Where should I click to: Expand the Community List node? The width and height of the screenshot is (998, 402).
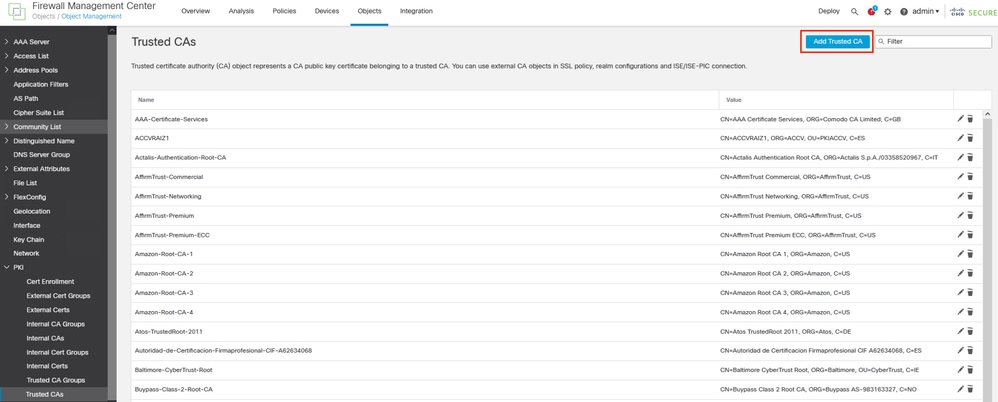(6, 127)
